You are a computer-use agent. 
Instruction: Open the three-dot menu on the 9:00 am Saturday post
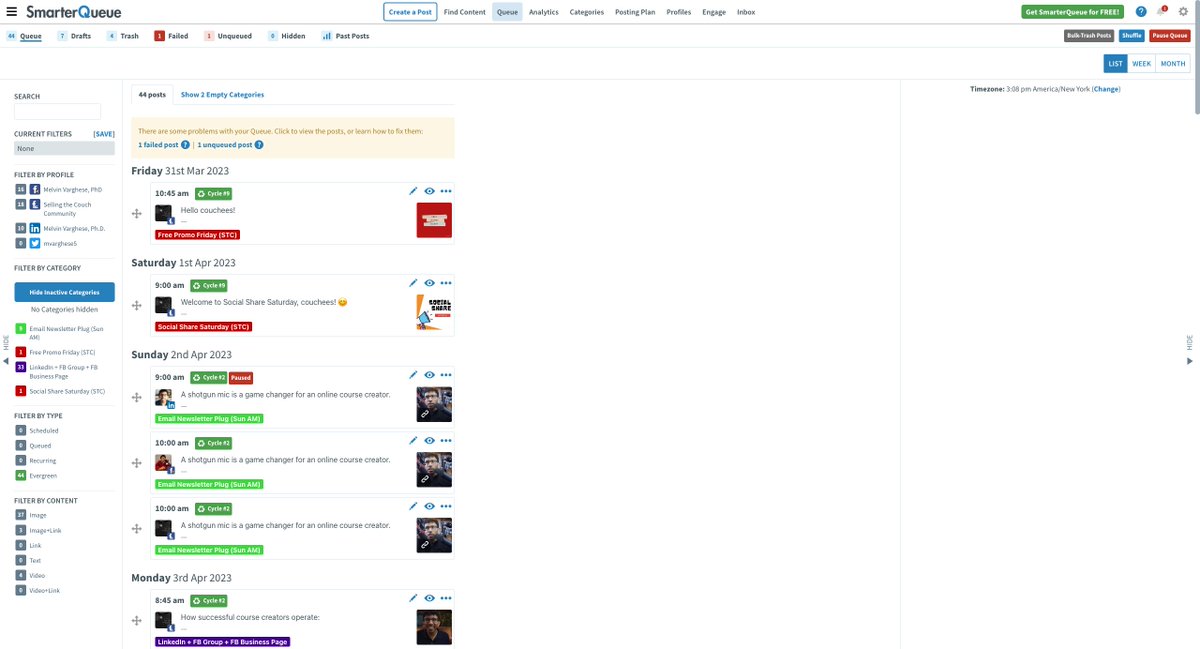tap(446, 283)
